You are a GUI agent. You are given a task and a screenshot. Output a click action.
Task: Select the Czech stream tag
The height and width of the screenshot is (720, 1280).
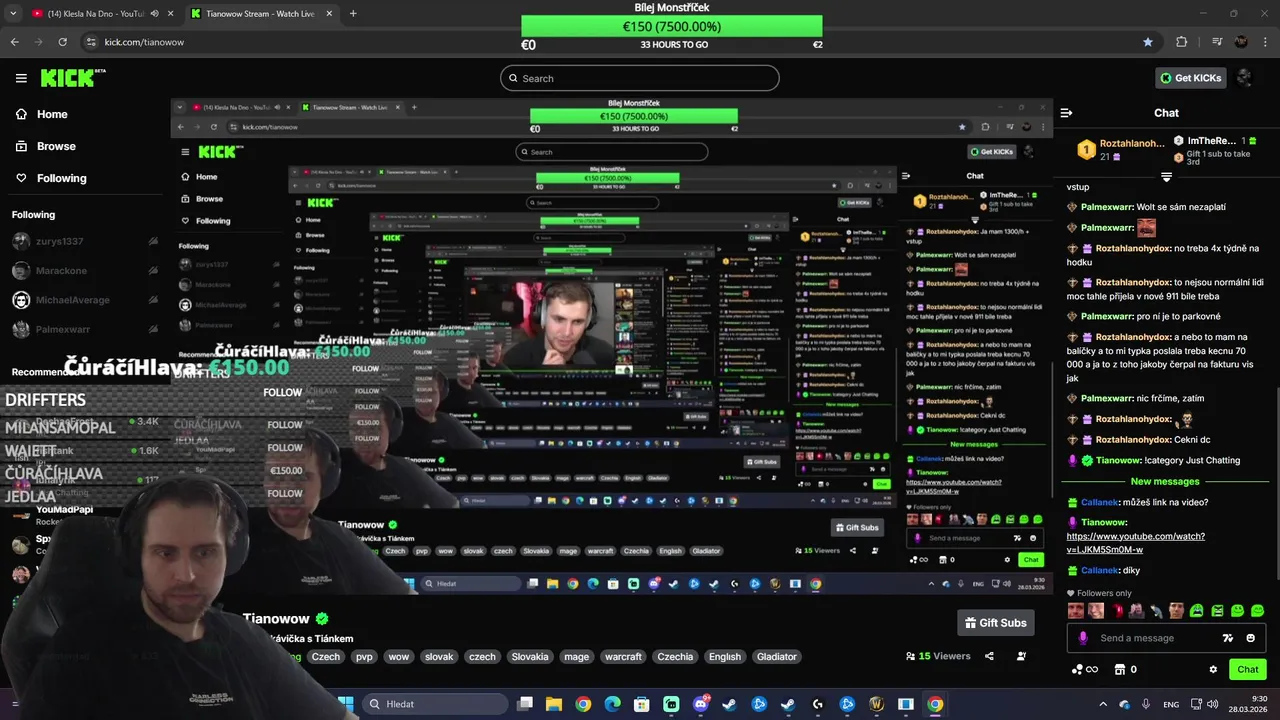(x=326, y=657)
